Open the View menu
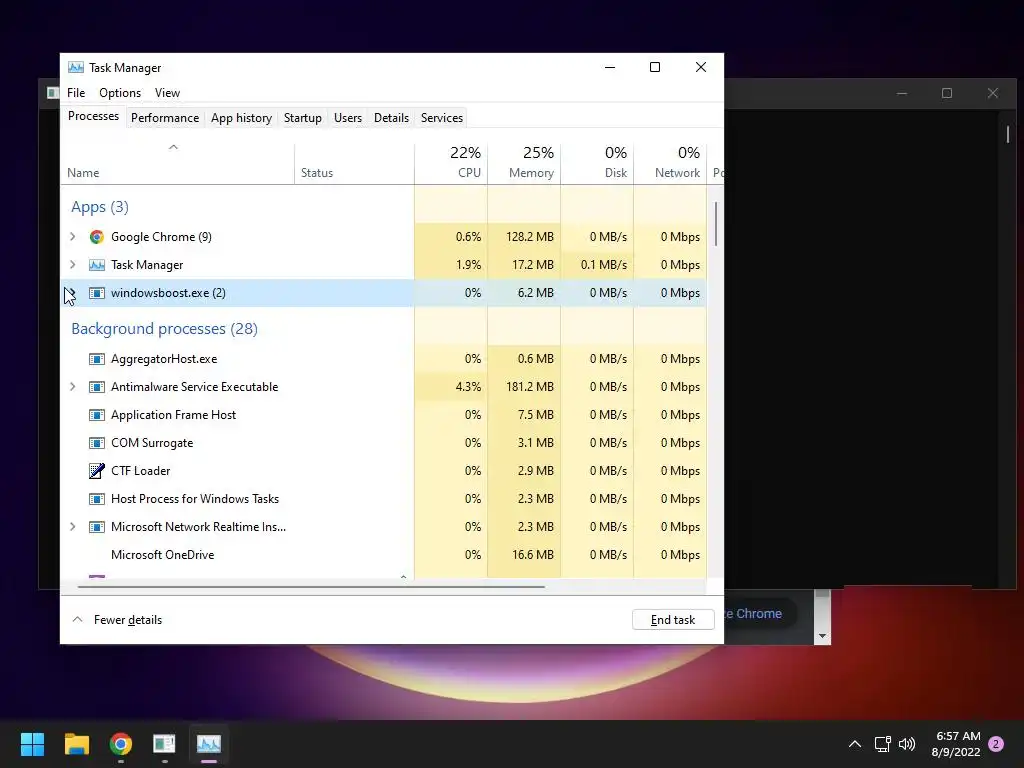The height and width of the screenshot is (768, 1024). coord(167,93)
